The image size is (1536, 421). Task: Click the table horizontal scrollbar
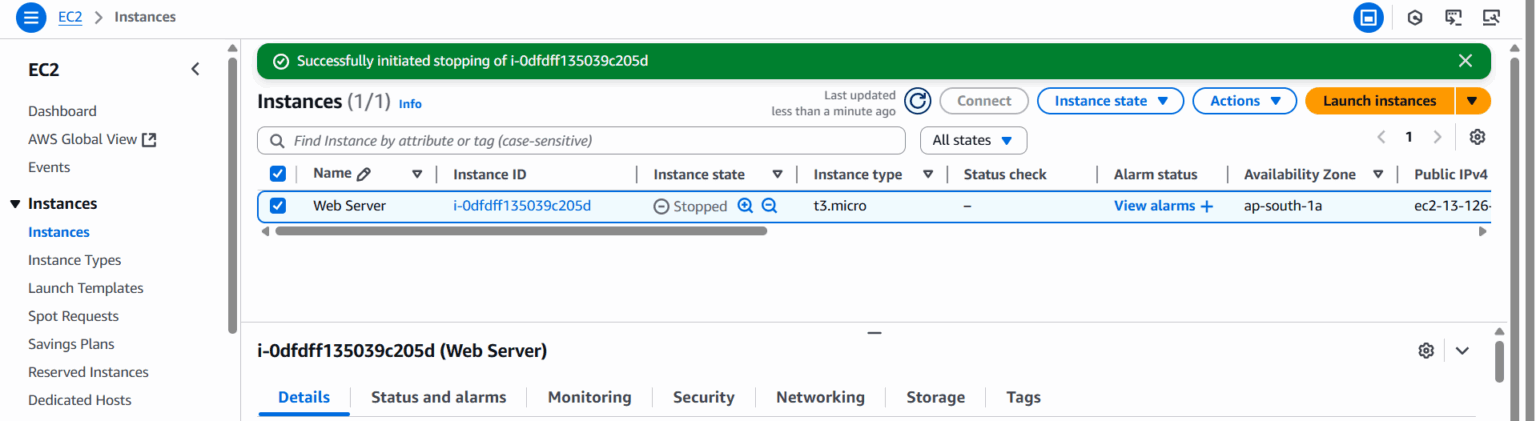tap(521, 231)
